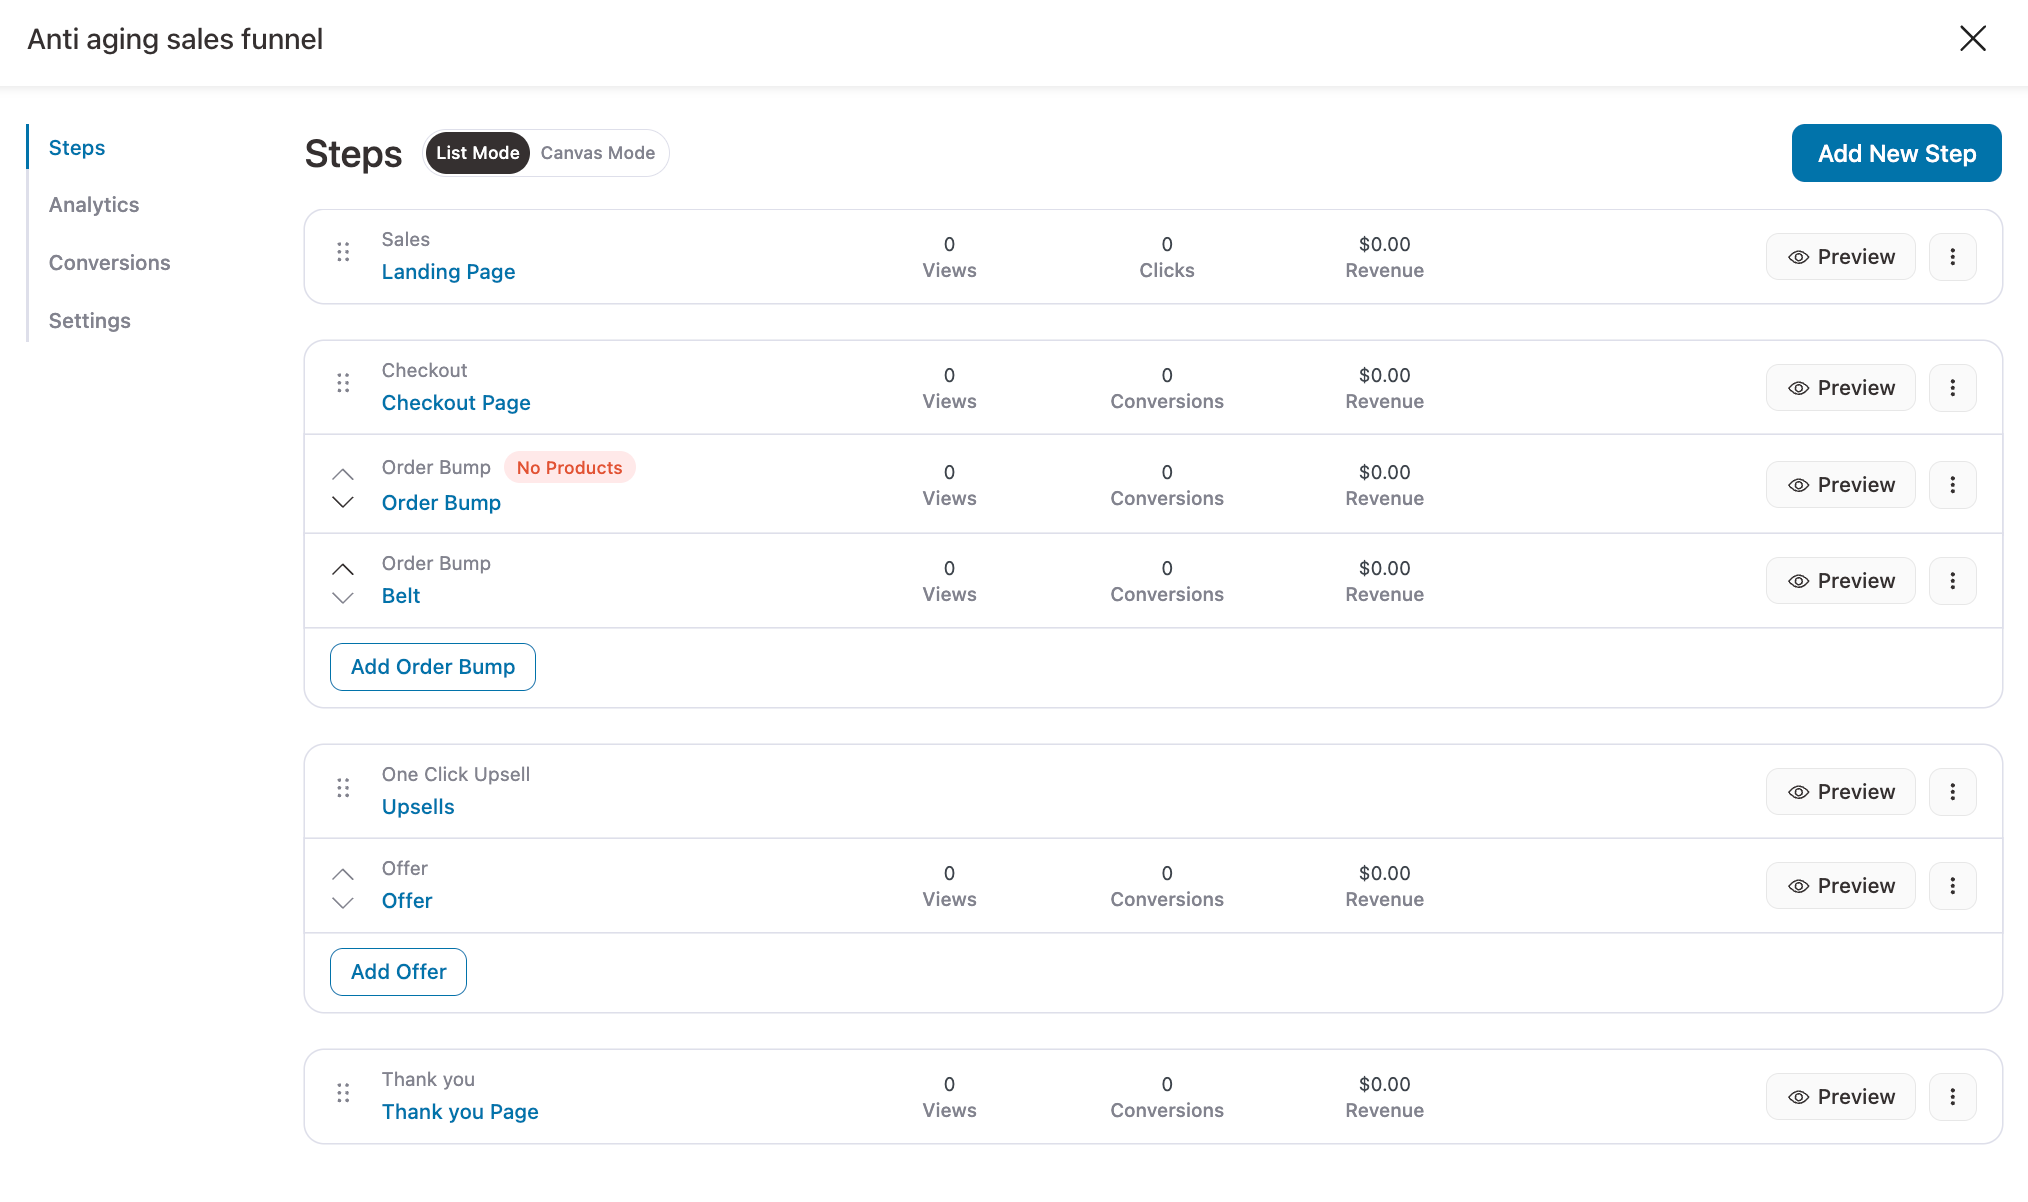2028x1202 pixels.
Task: Click the Anti aging sales funnel title
Action: 175,39
